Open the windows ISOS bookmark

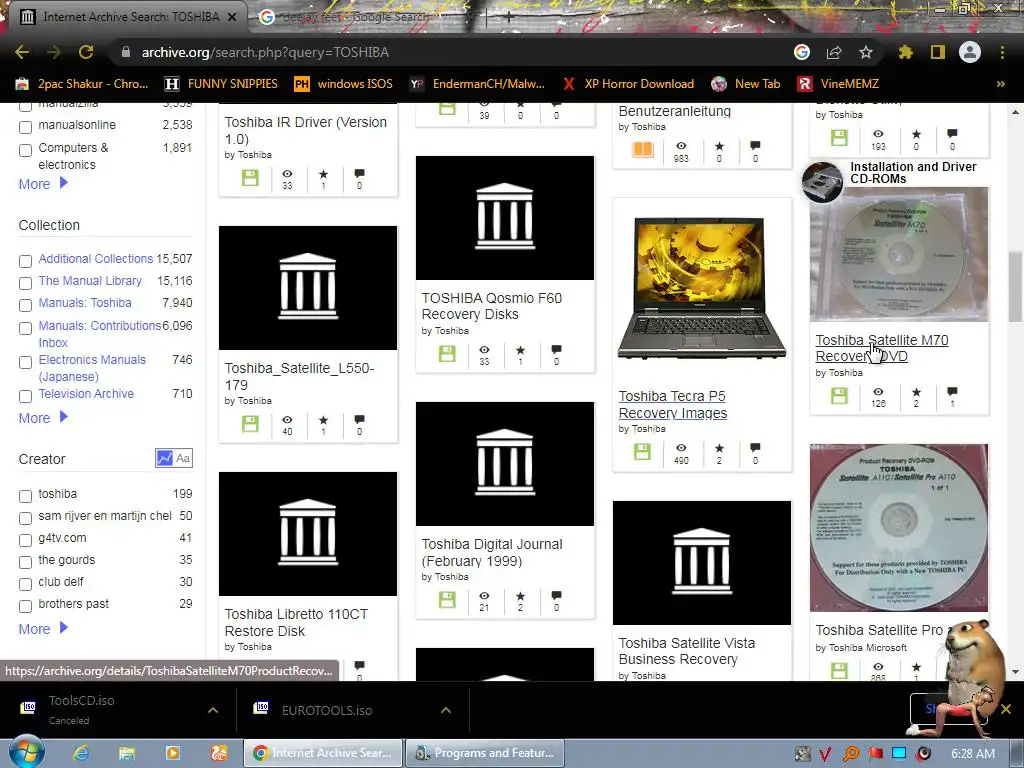click(344, 84)
